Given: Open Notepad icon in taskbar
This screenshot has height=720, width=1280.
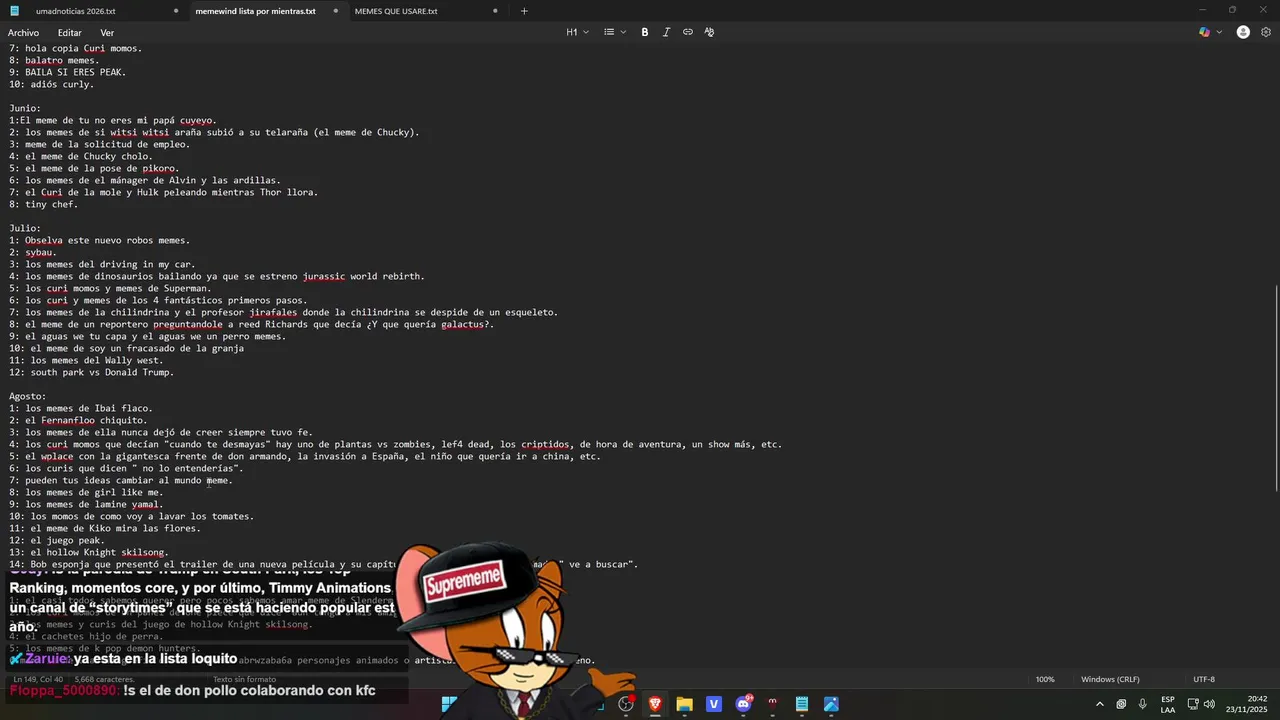Looking at the screenshot, I should [802, 704].
